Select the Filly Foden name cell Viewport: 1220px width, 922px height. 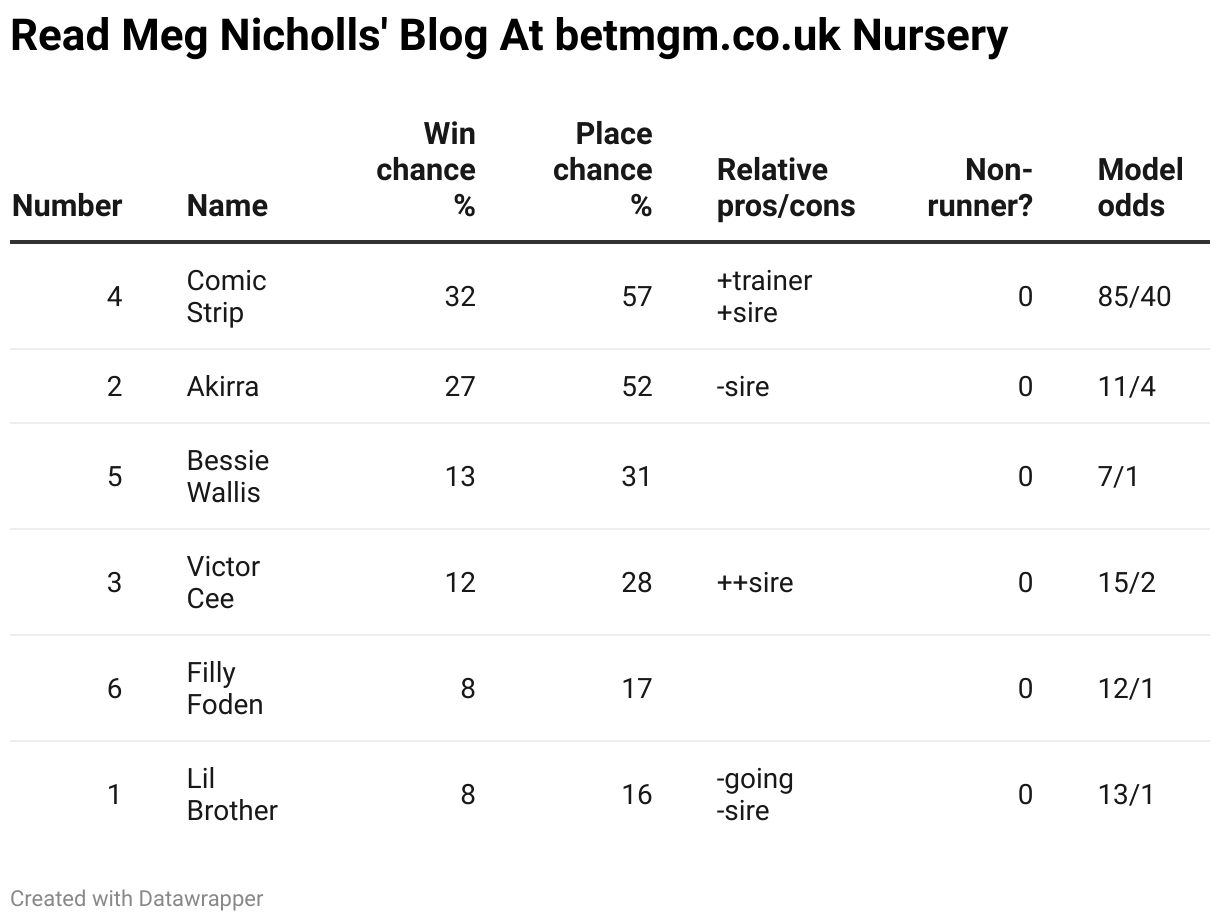(x=225, y=688)
